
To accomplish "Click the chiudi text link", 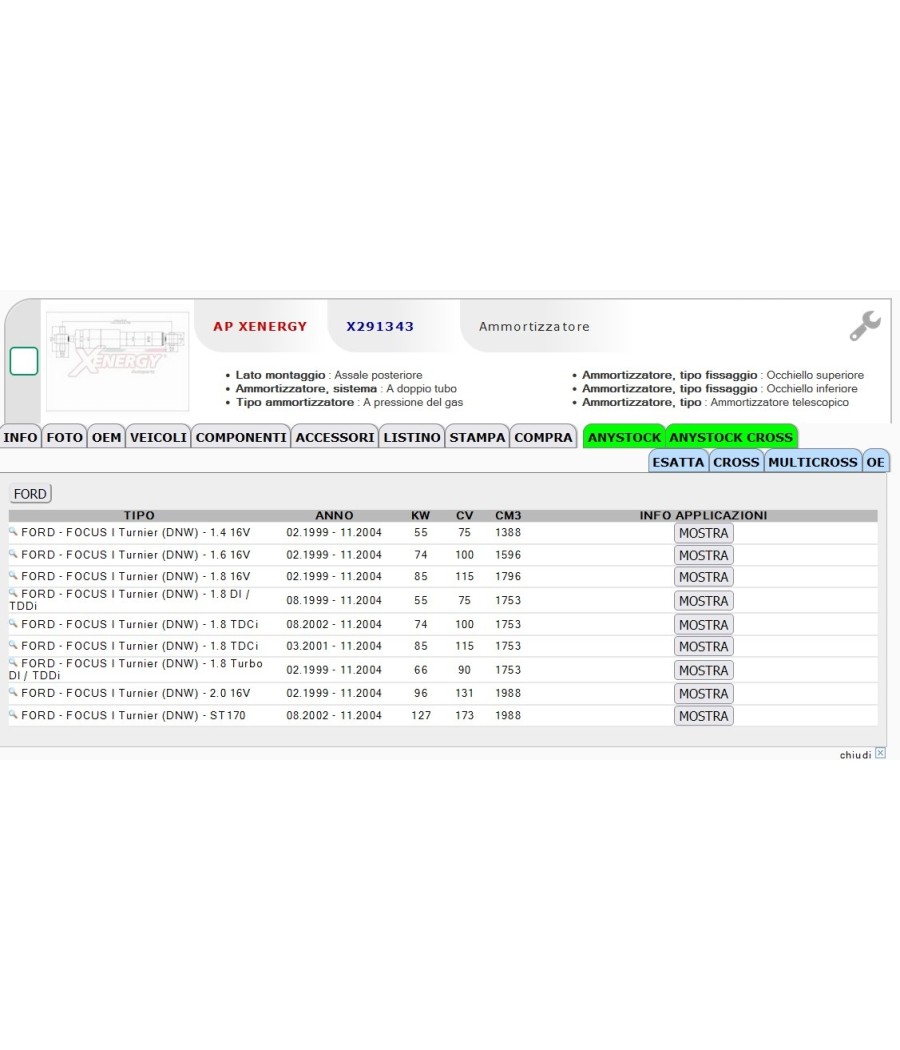I will pos(855,755).
